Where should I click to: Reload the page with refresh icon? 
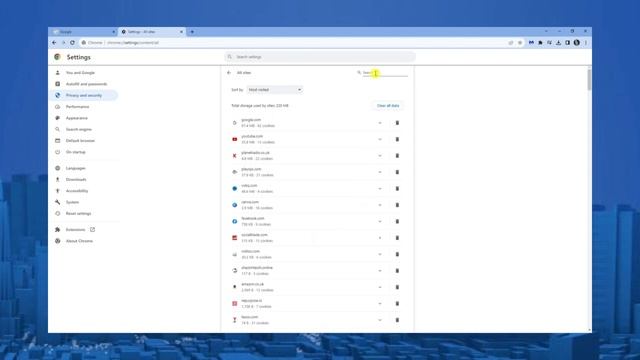pos(72,42)
